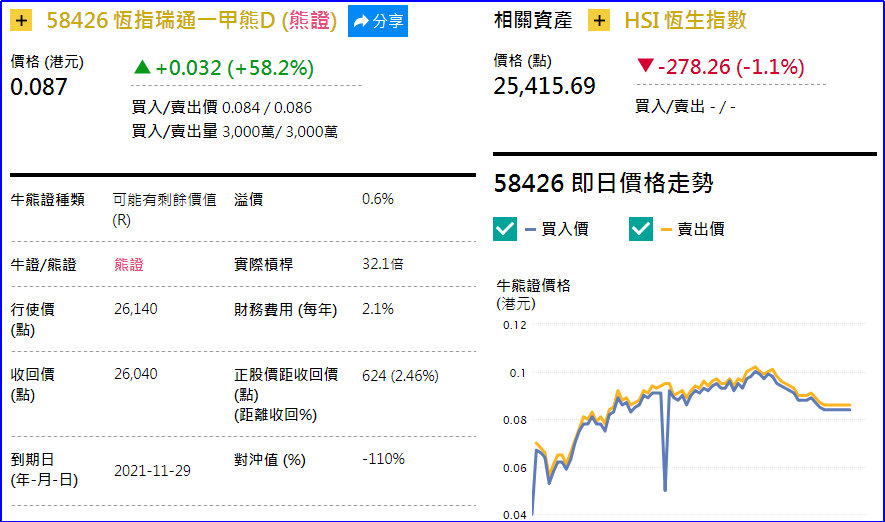Click the 買入價 legend label

pos(564,229)
